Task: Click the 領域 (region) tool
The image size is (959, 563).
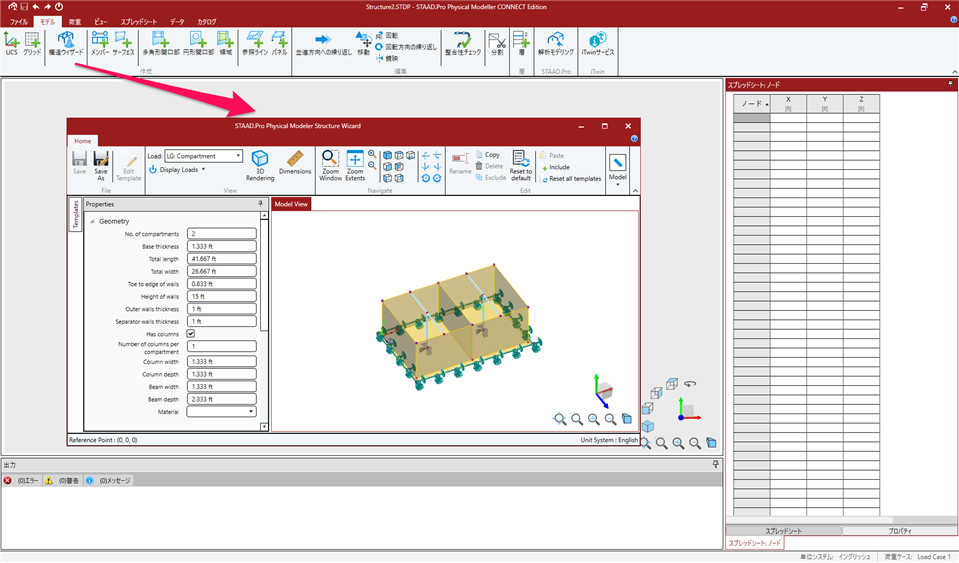Action: pos(226,44)
